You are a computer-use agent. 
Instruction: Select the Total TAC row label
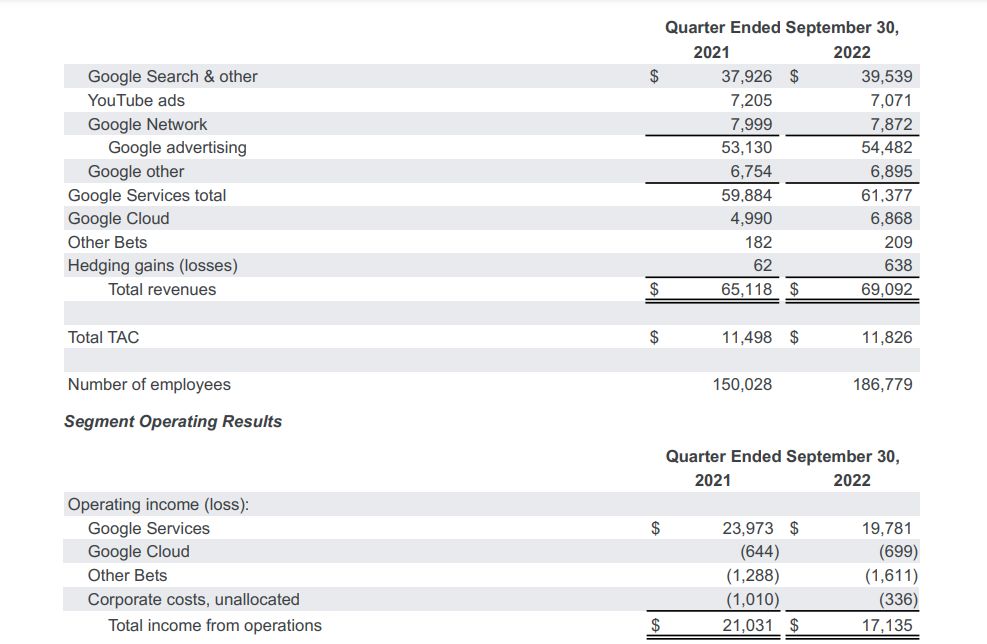(x=103, y=337)
